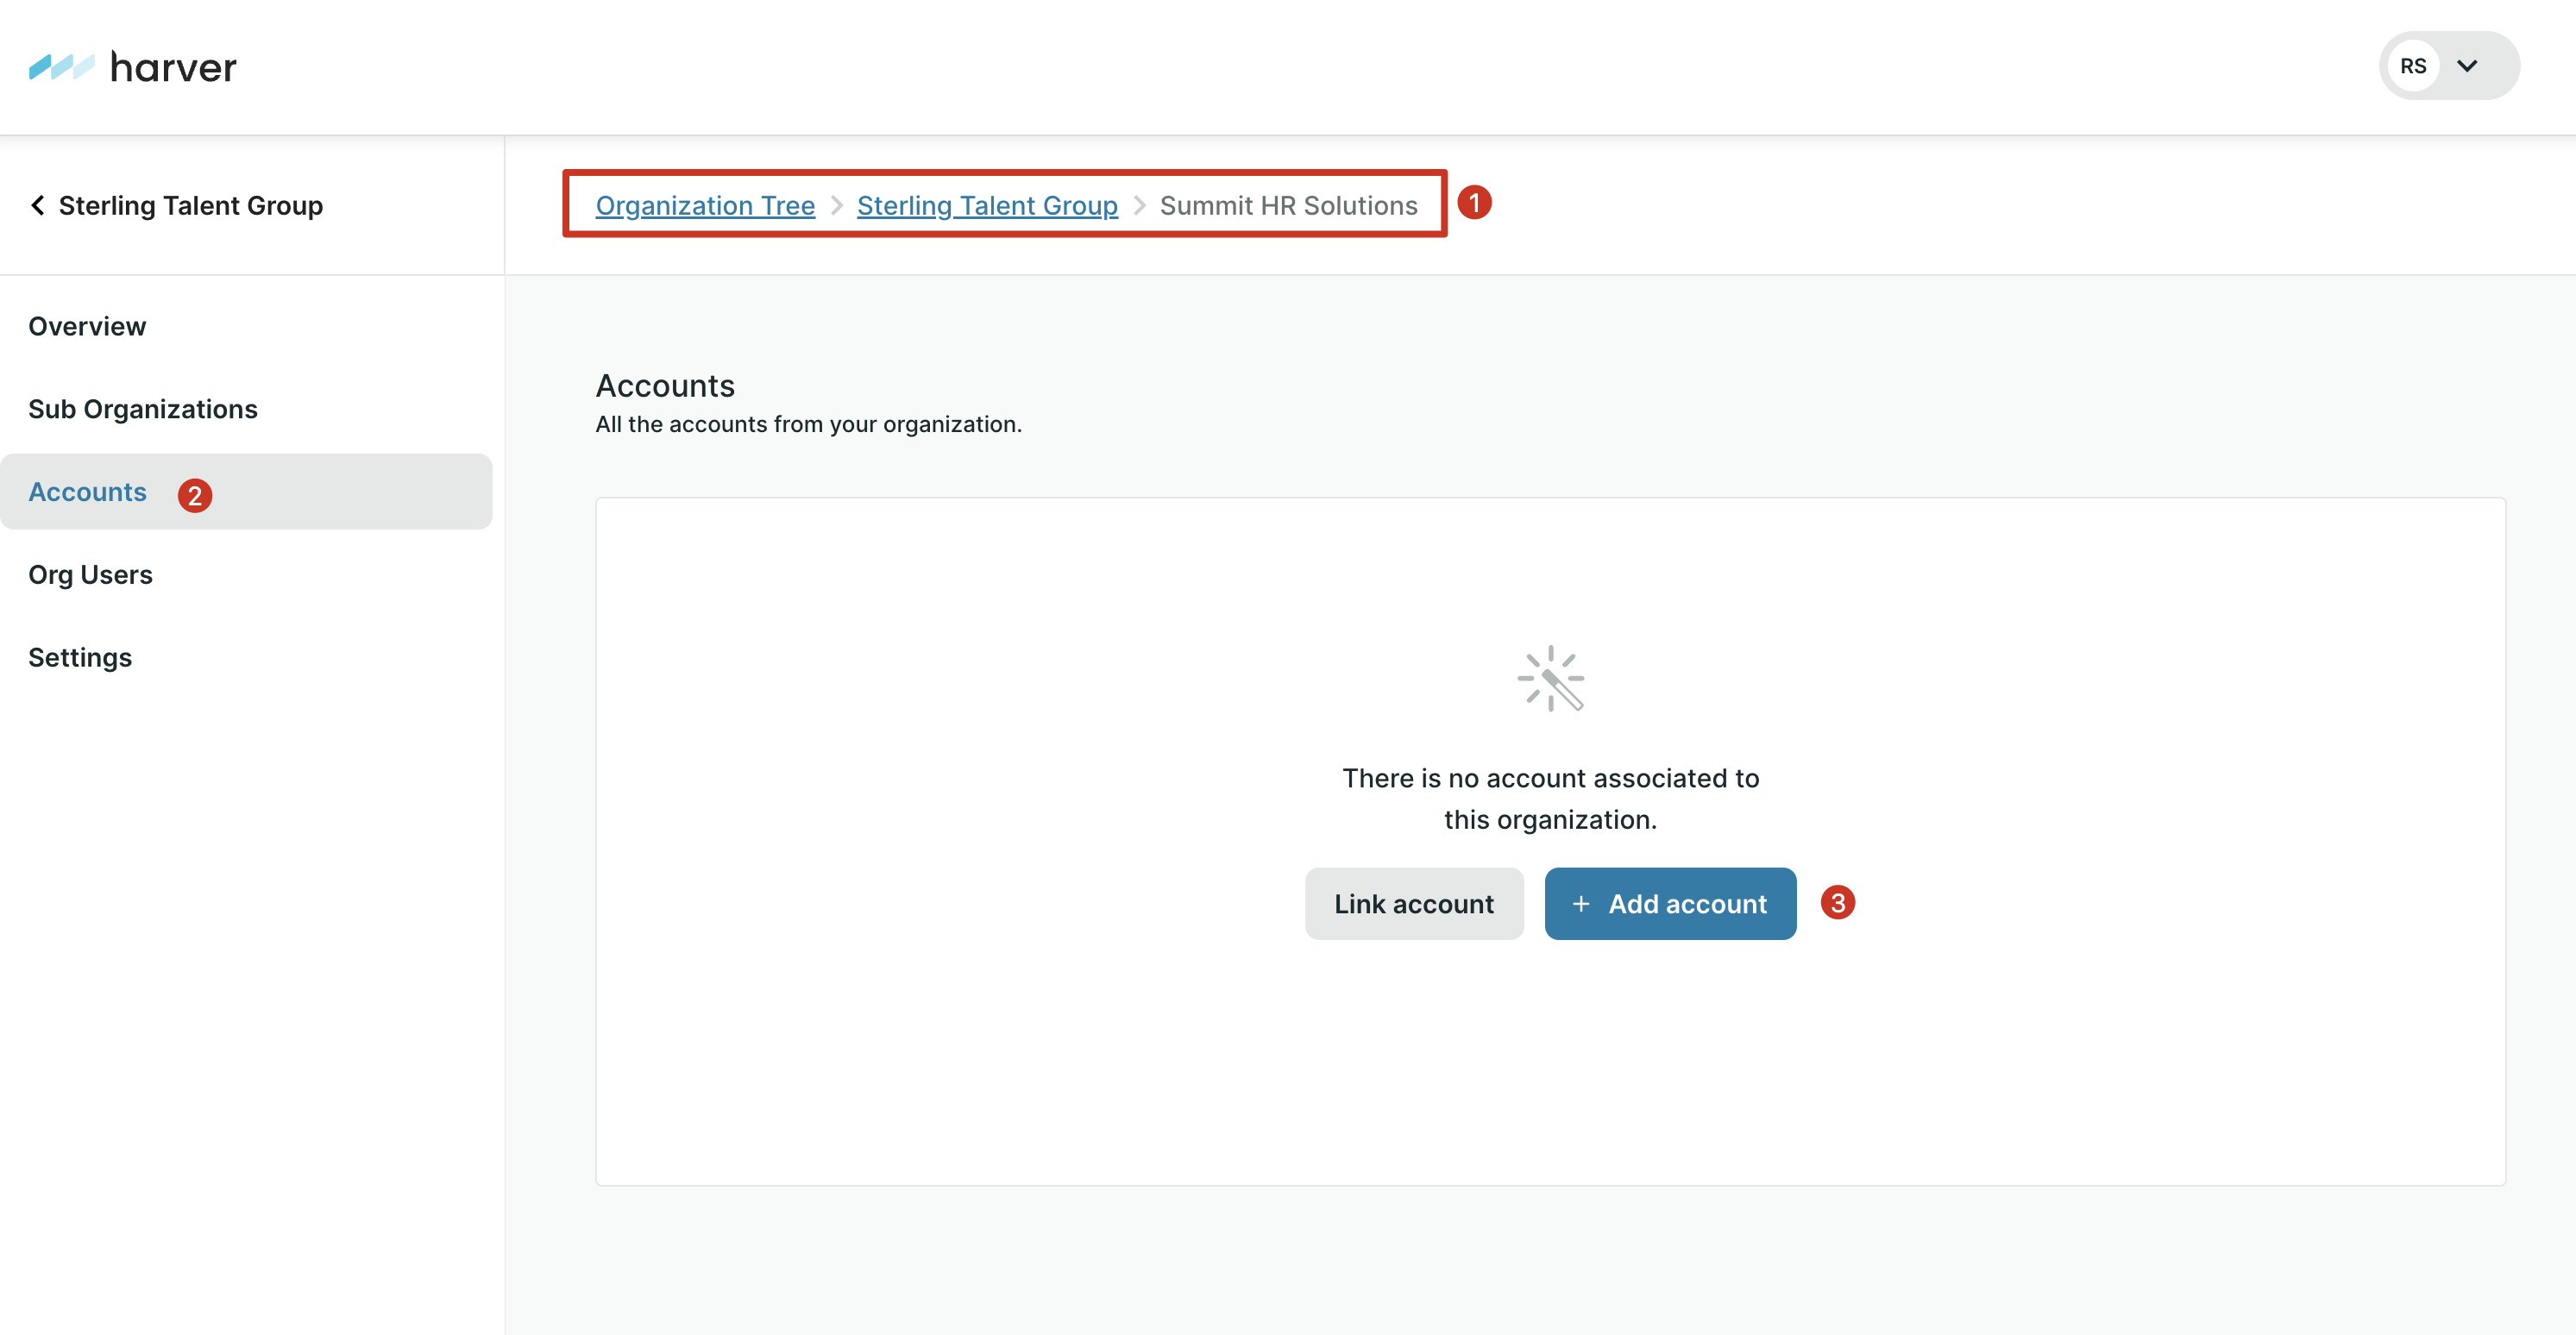Open the Overview sidebar item
This screenshot has height=1335, width=2576.
pos(87,326)
